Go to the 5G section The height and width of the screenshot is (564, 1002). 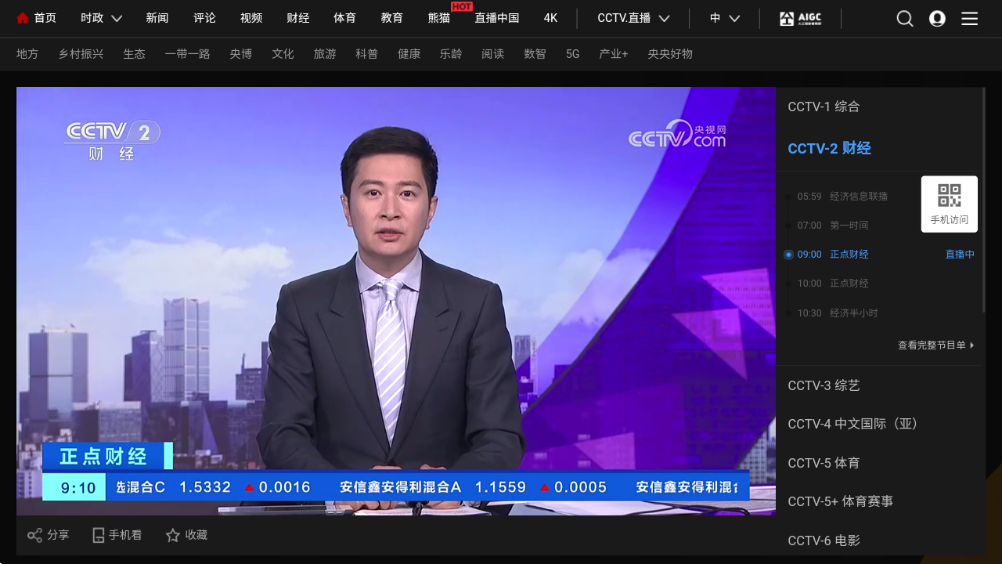click(x=573, y=54)
